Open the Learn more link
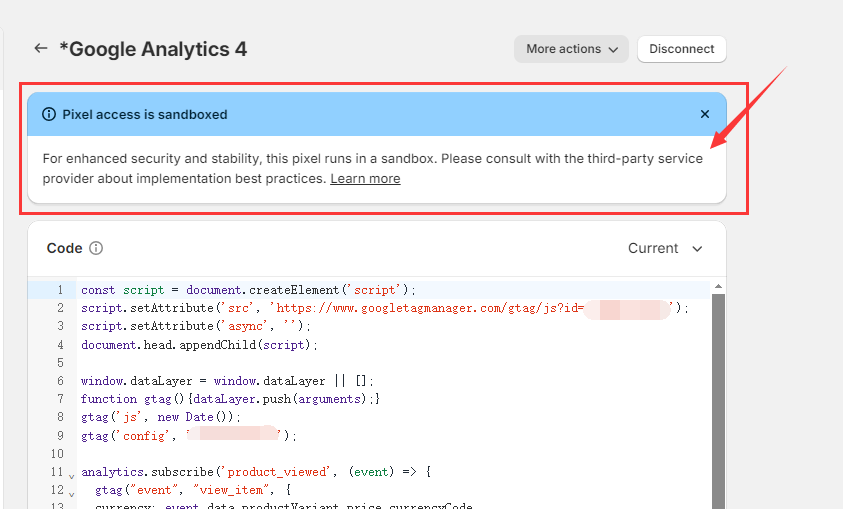 365,179
